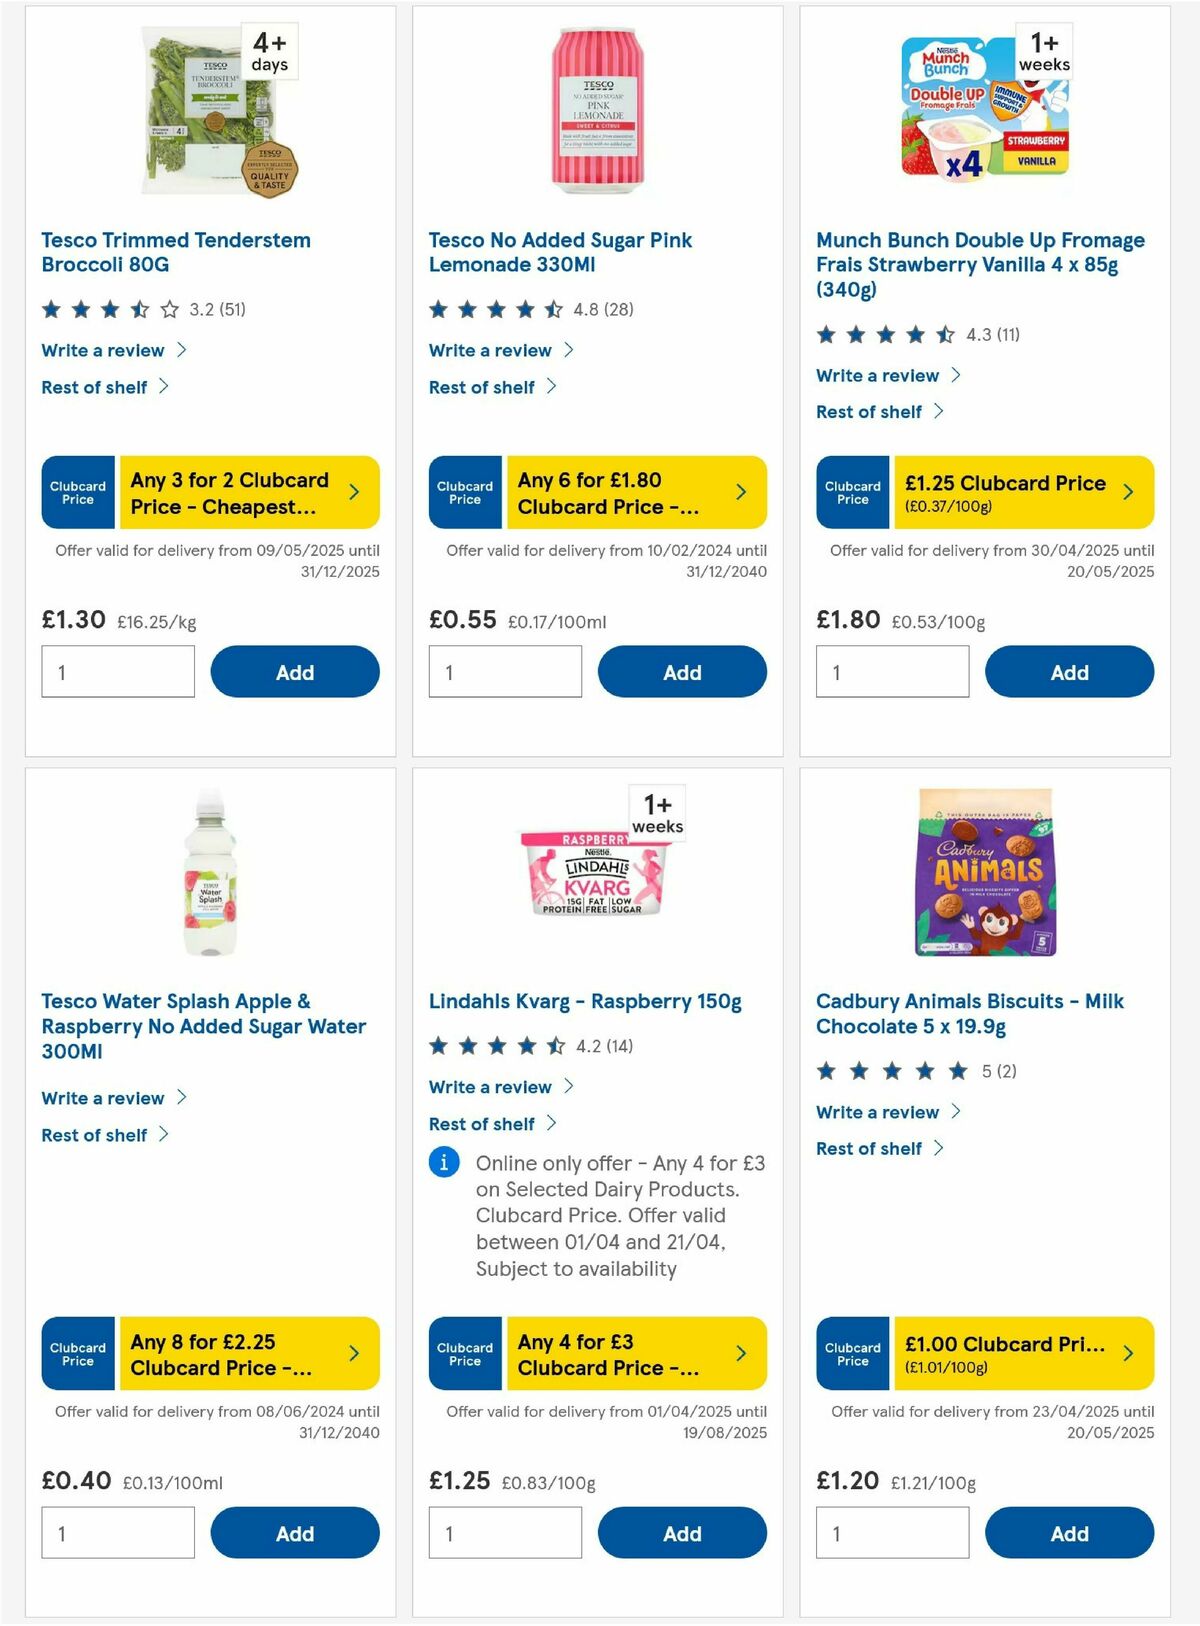This screenshot has width=1200, height=1626.
Task: Select the Clubcard Price badge on Cadbury Animals Biscuits
Action: (x=852, y=1354)
